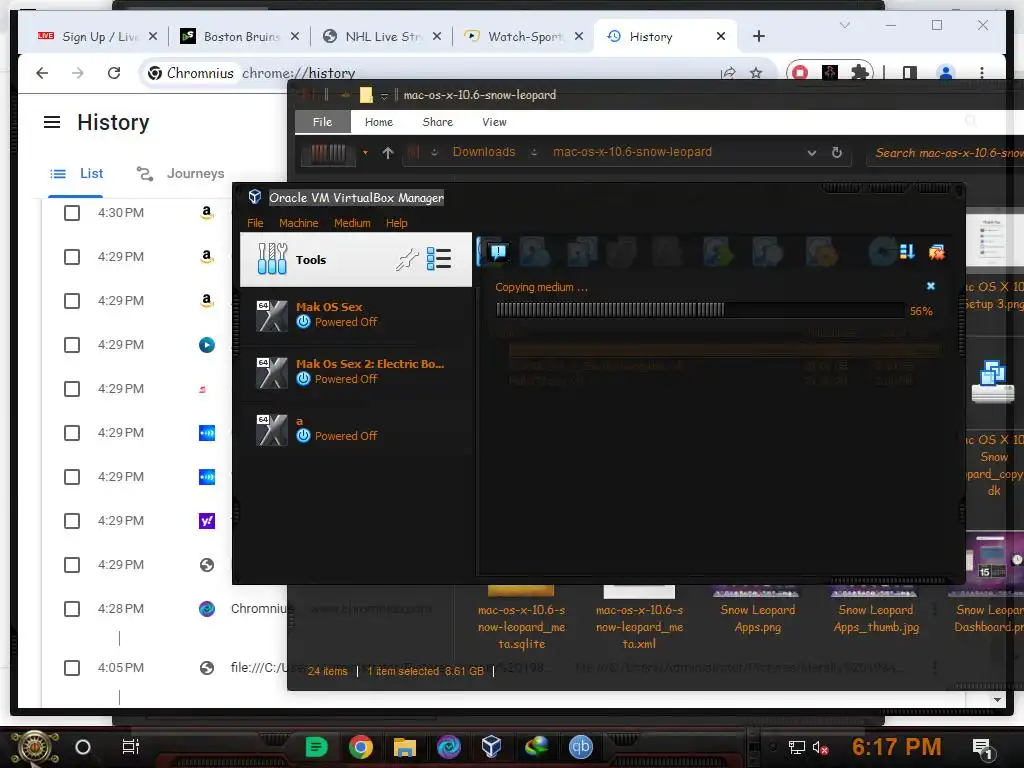Select the Mak OS Sex virtual machine

pos(356,315)
